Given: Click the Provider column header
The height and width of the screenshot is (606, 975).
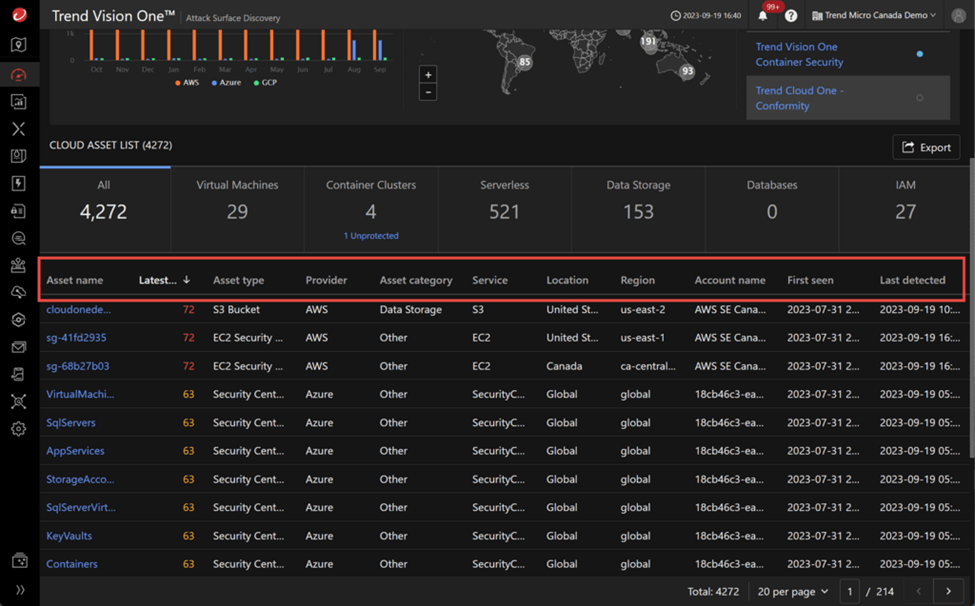Looking at the screenshot, I should pos(326,280).
